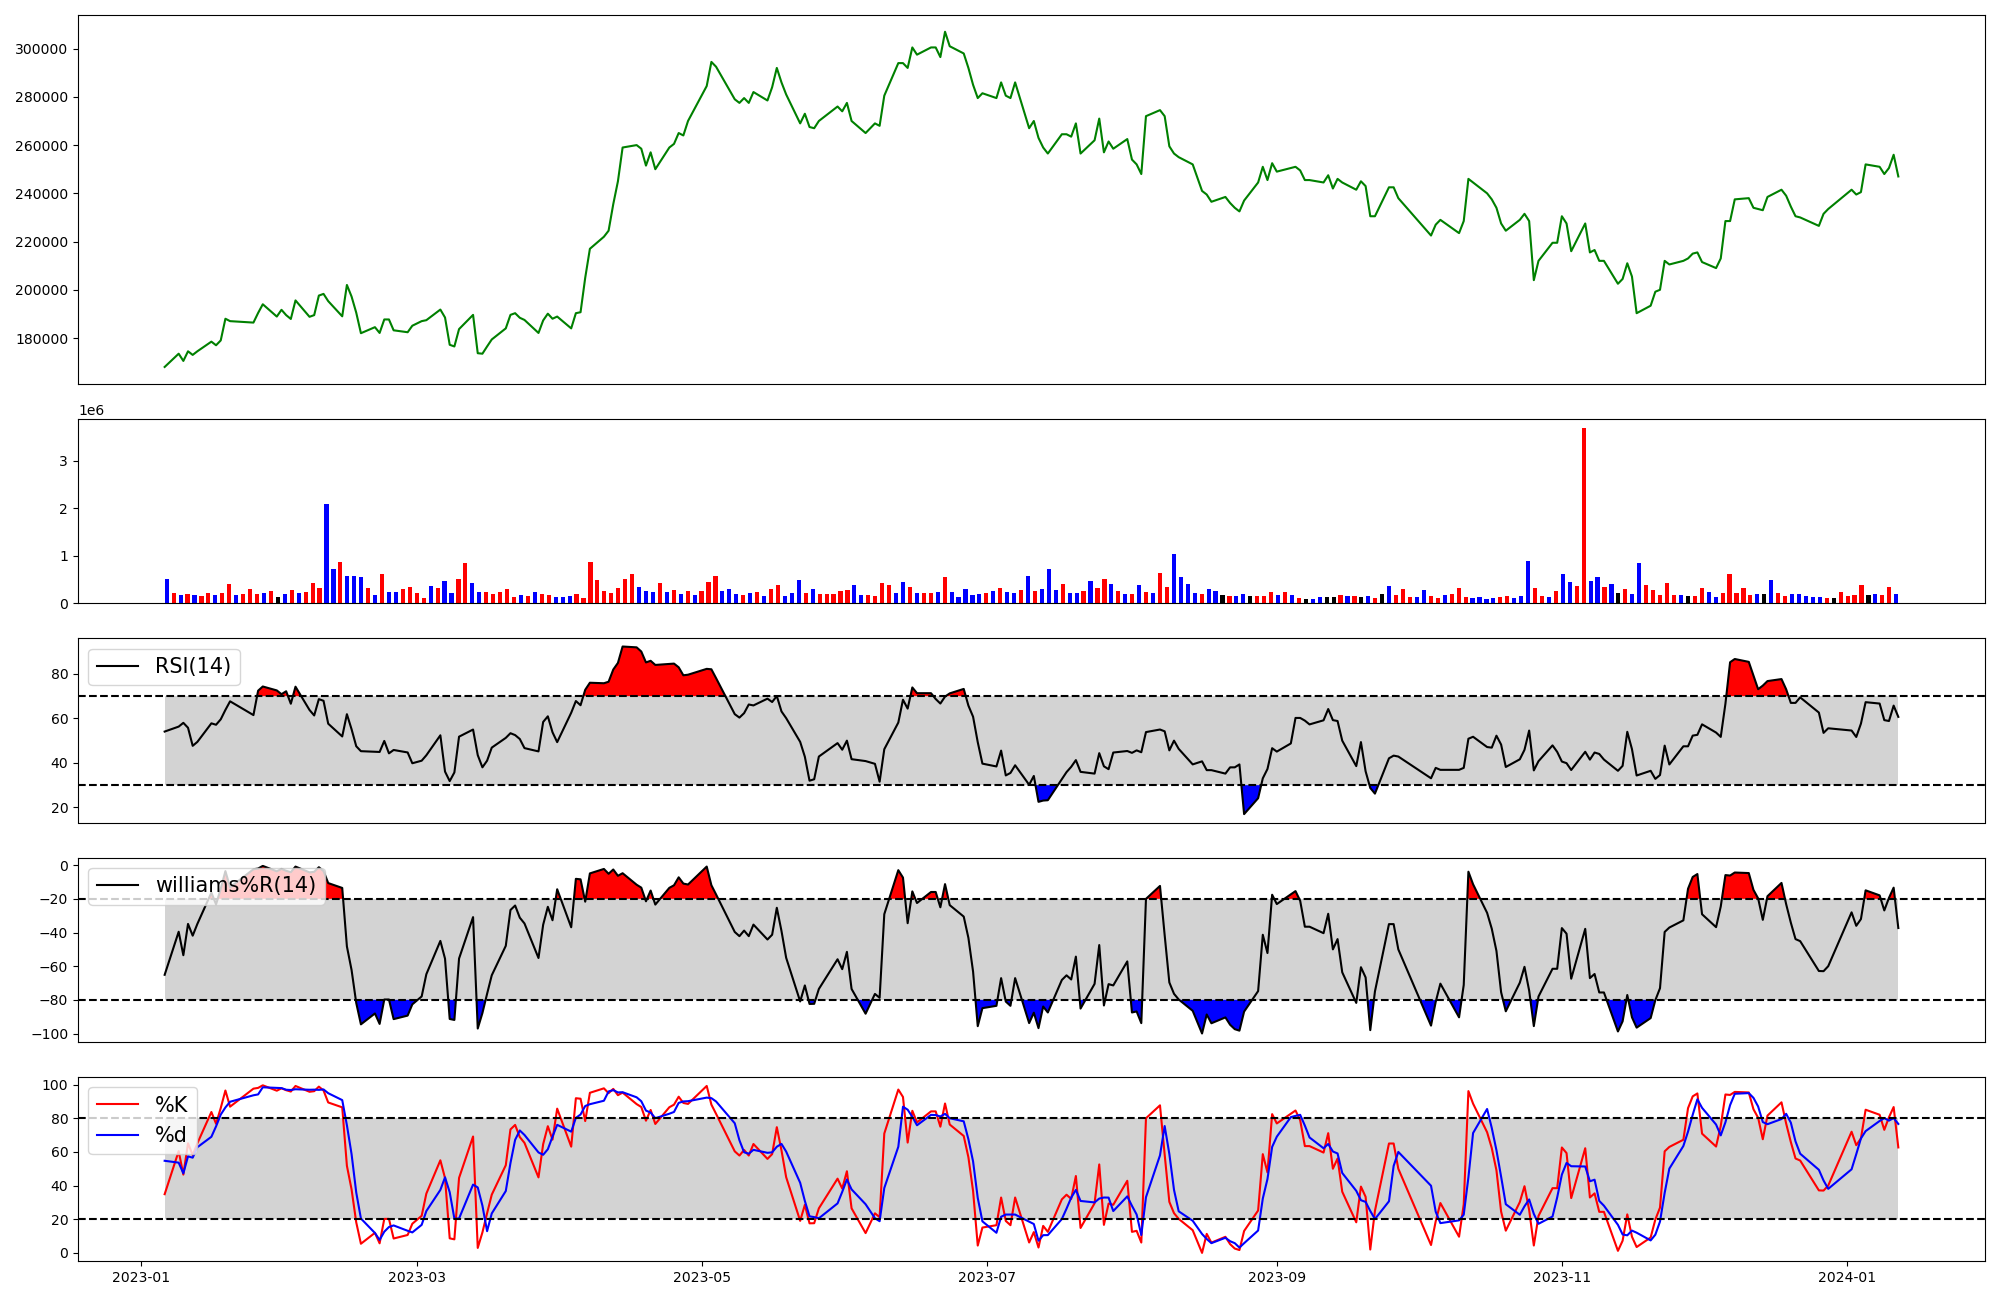The height and width of the screenshot is (1300, 2000).
Task: Click the tall blue volume bar near 2M
Action: point(326,553)
